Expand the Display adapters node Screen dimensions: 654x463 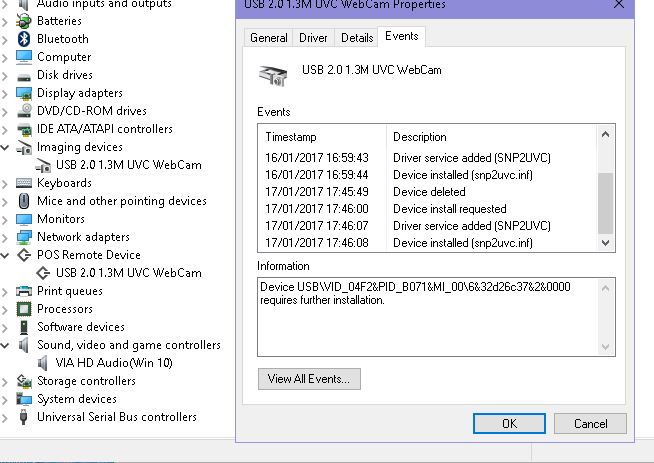(5, 93)
